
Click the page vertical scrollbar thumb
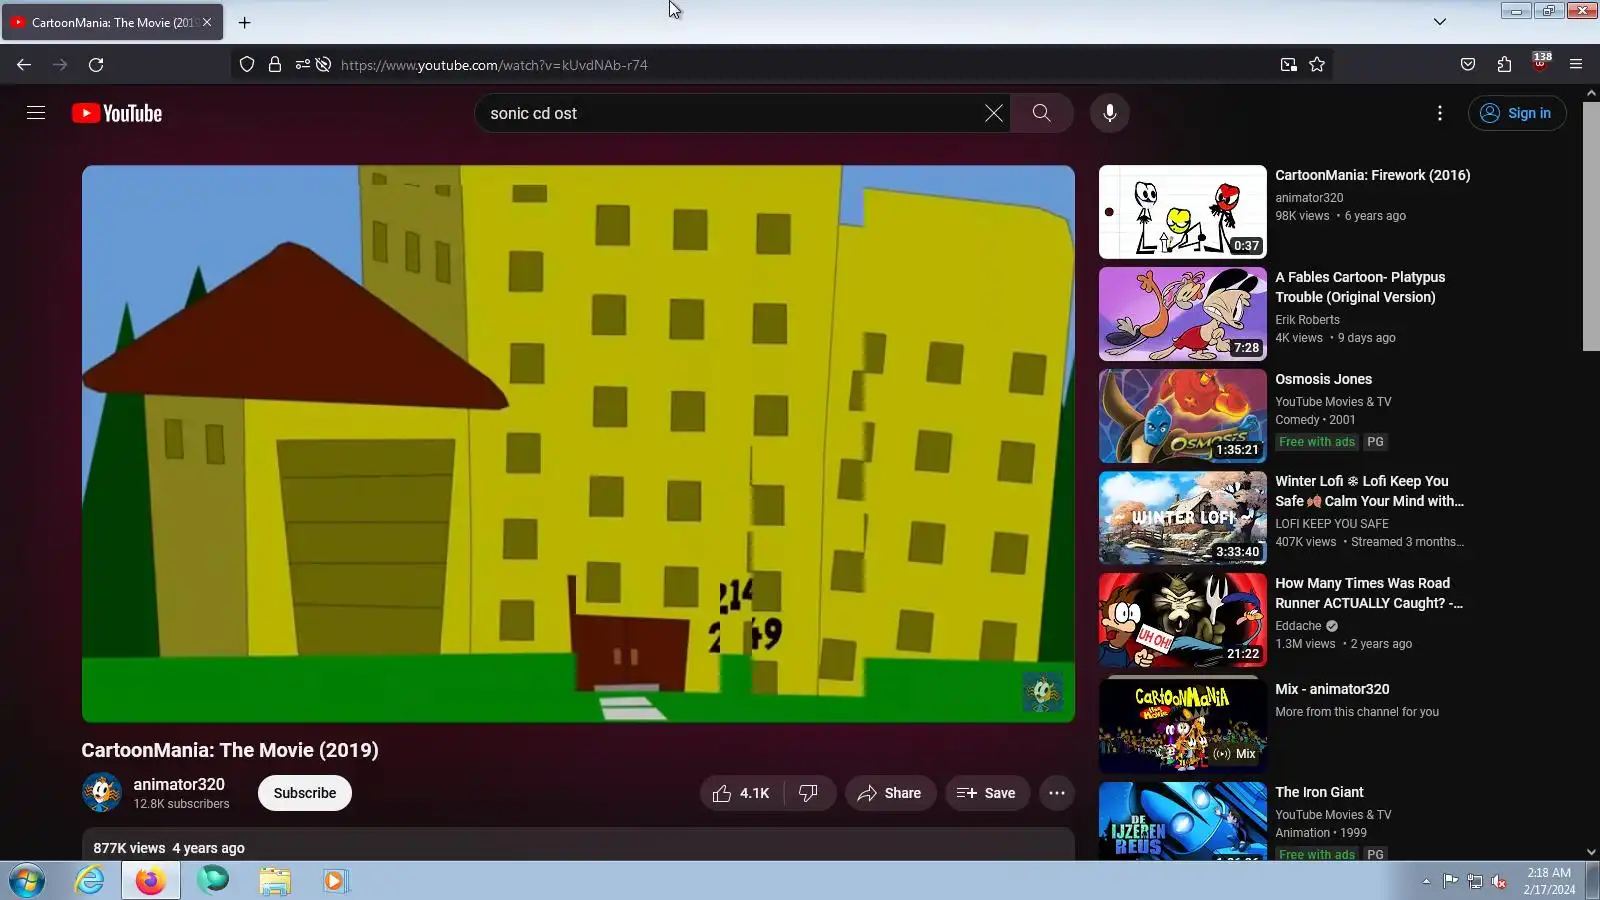[1591, 225]
